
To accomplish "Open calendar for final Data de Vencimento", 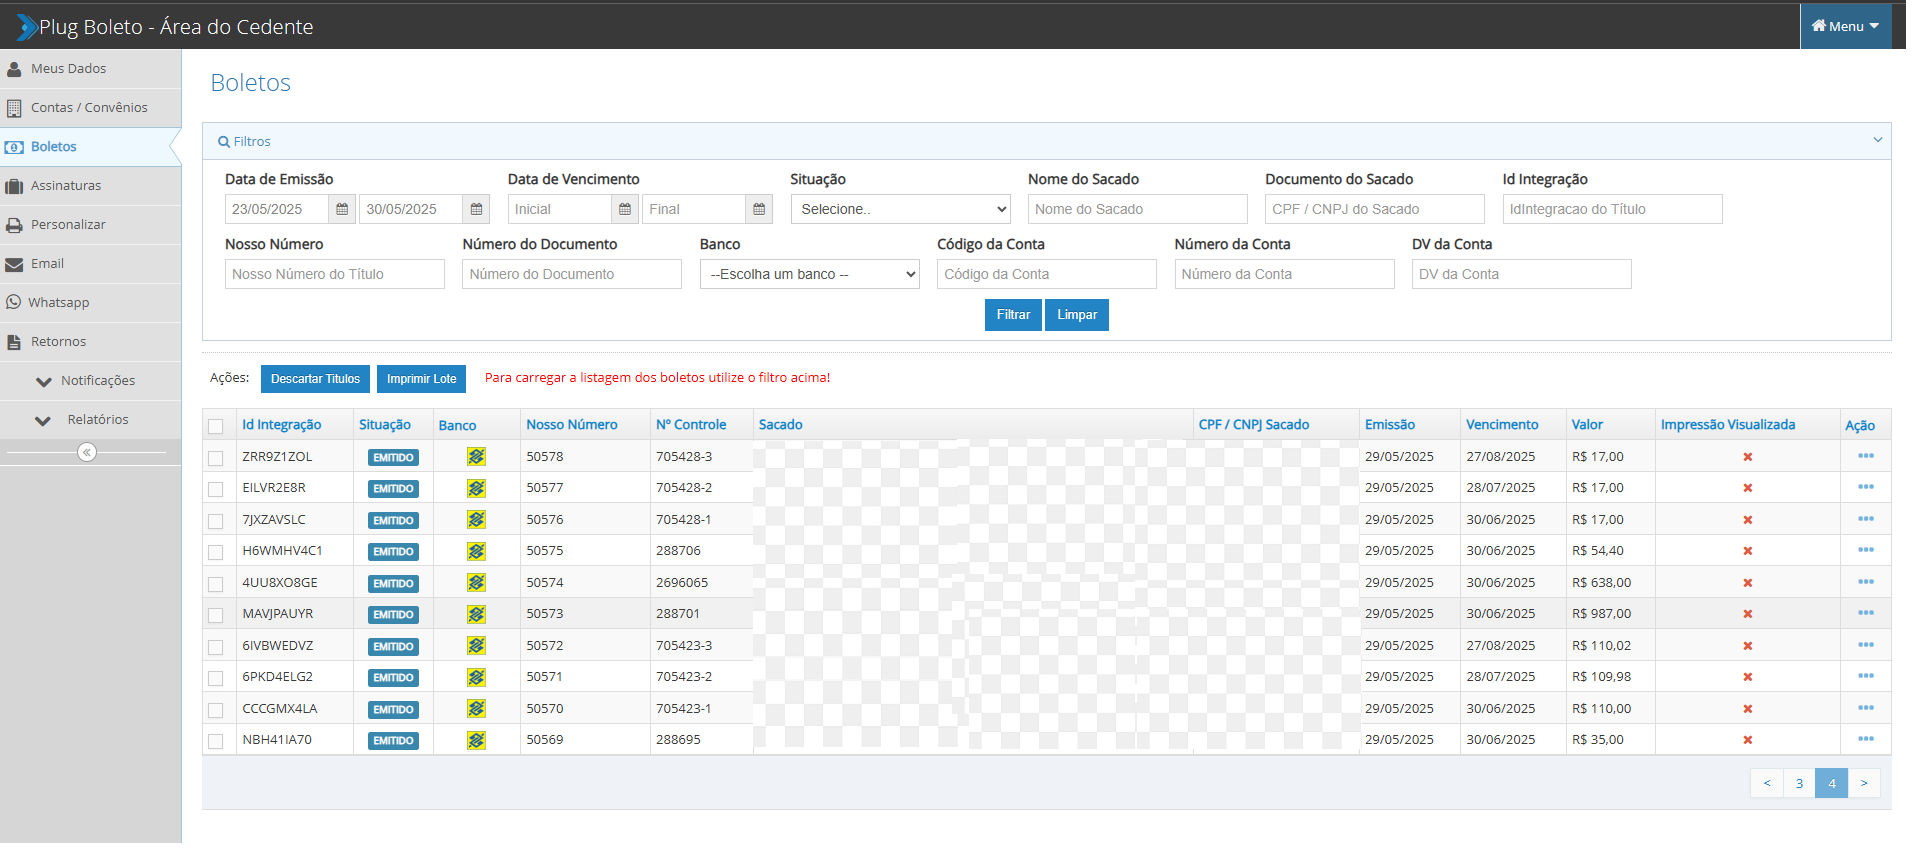I will pos(759,209).
